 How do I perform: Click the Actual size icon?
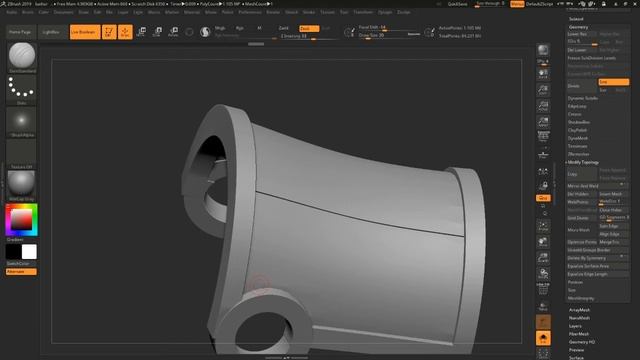[543, 106]
